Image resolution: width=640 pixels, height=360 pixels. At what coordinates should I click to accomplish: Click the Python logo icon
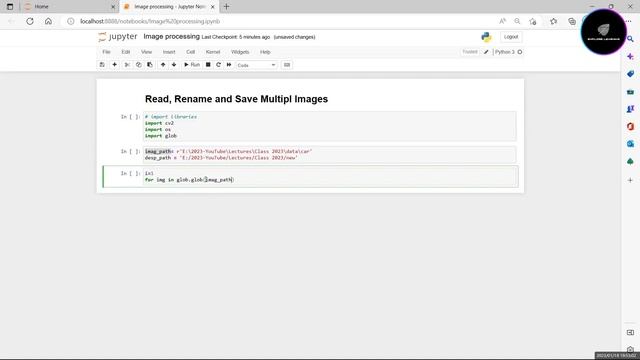(486, 37)
